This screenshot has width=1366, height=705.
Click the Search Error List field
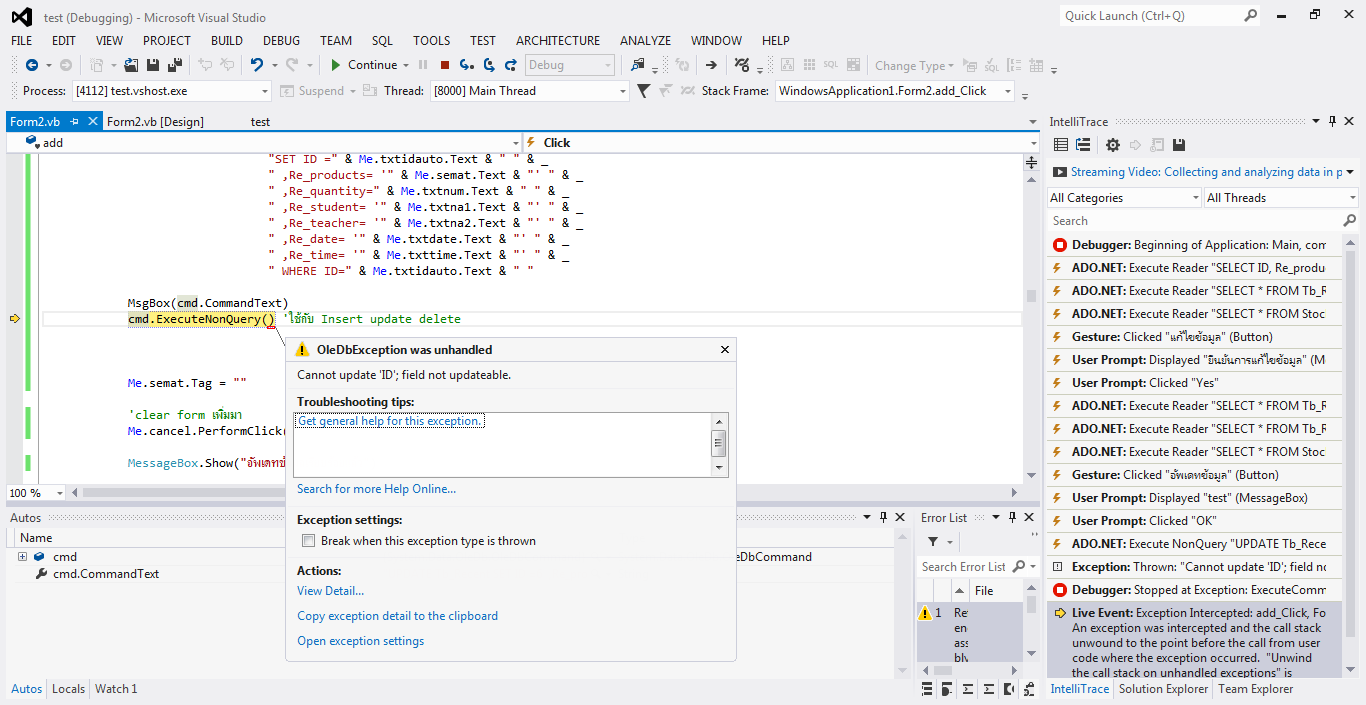(x=965, y=567)
